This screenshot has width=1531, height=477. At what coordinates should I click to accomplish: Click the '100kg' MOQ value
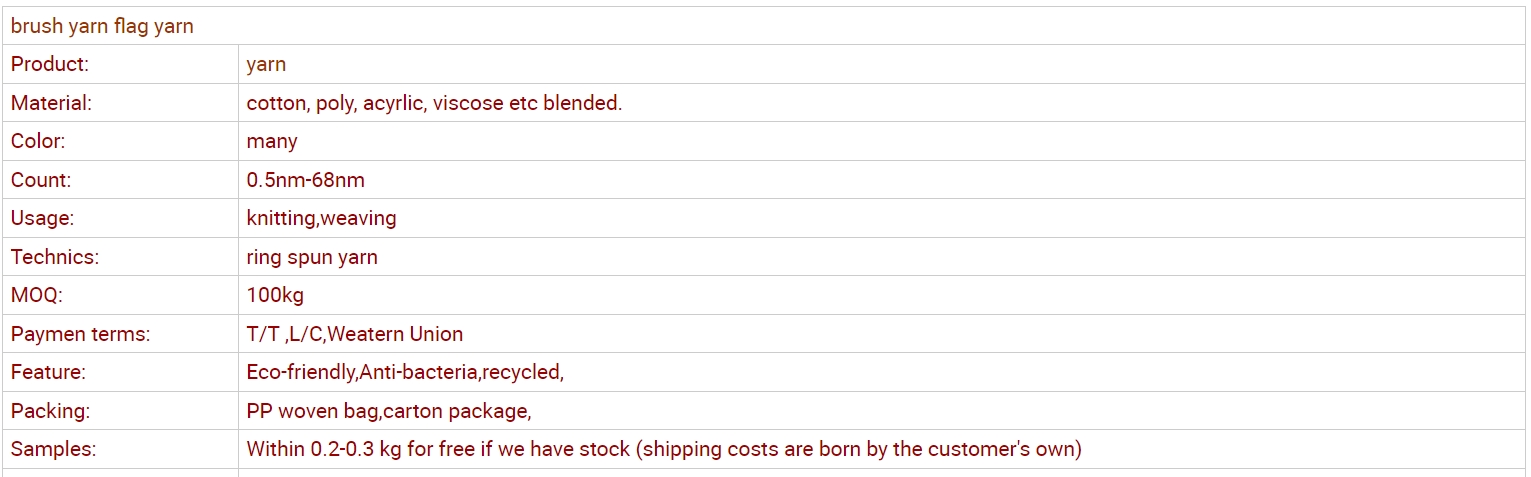click(x=275, y=295)
